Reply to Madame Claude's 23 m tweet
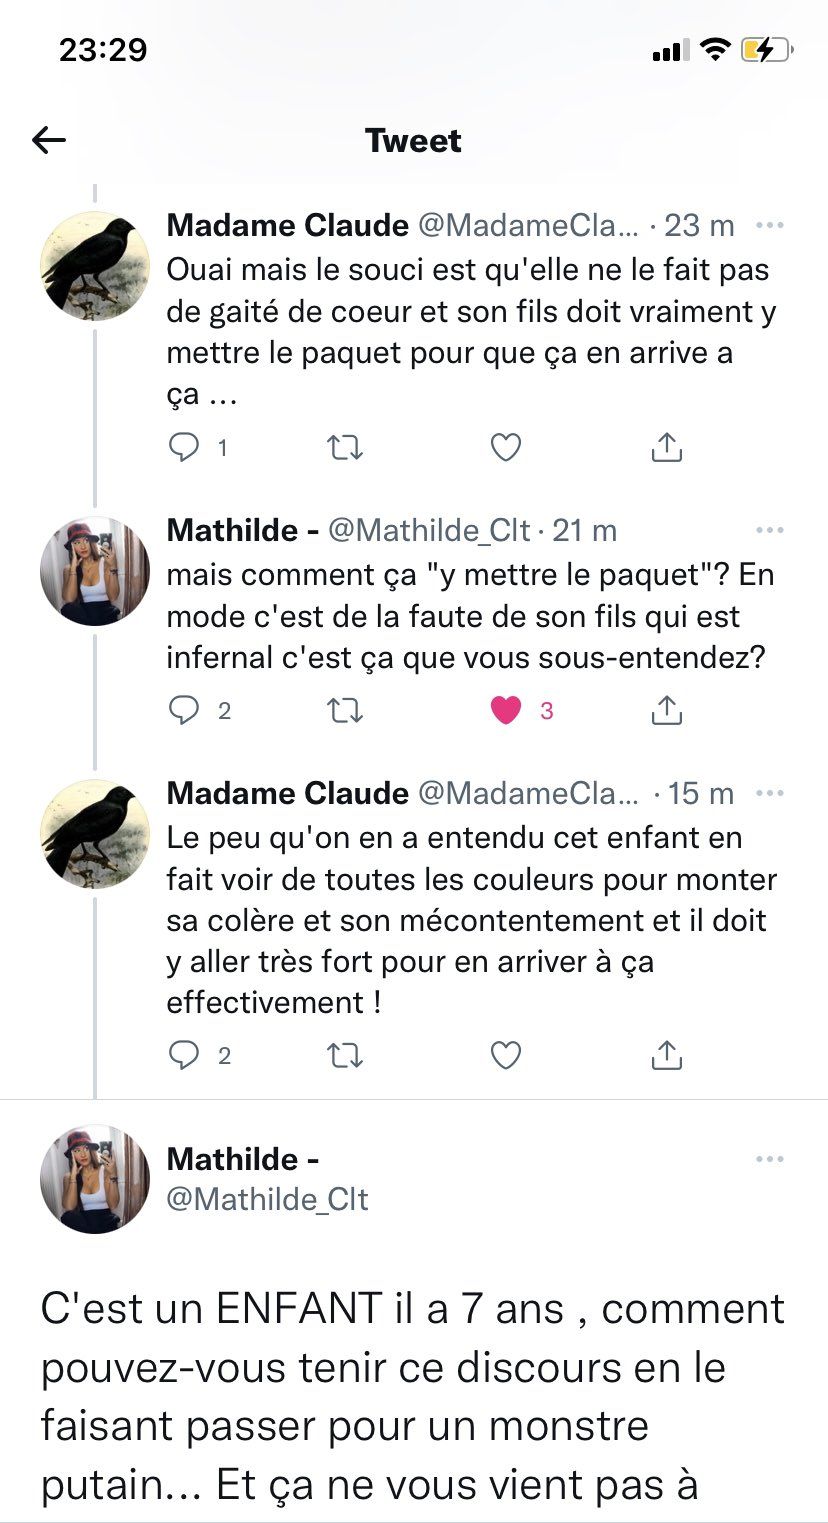 pos(183,448)
